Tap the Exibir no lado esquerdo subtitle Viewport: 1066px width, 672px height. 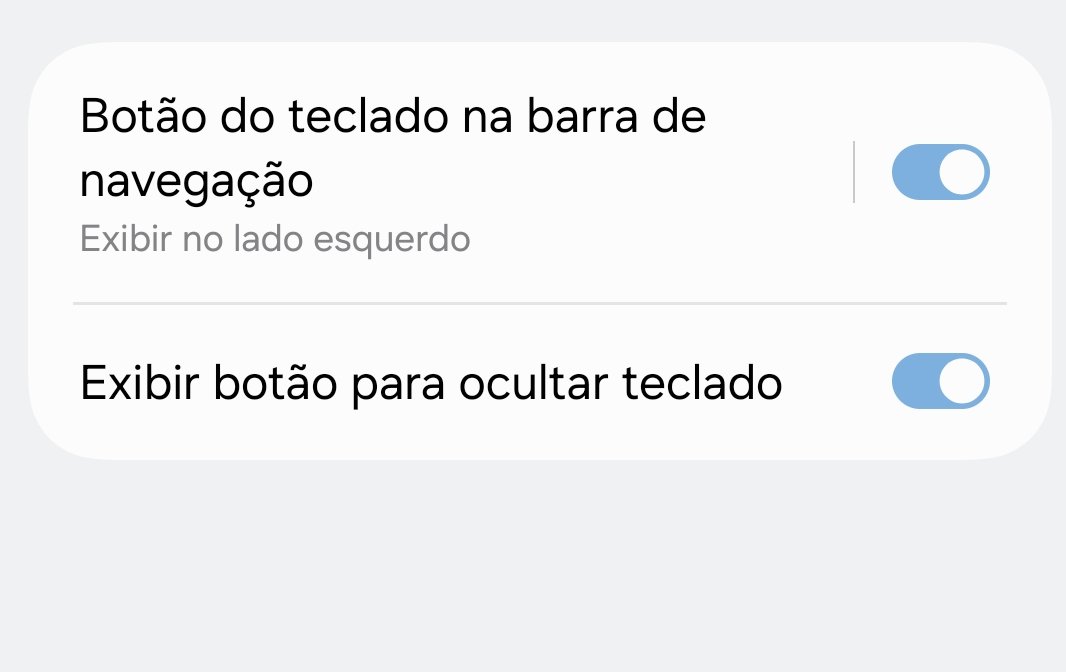275,239
